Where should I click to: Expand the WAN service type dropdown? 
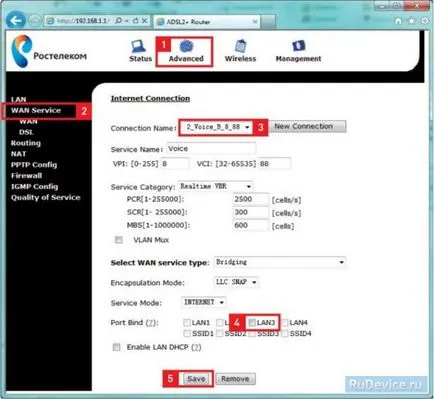[280, 262]
